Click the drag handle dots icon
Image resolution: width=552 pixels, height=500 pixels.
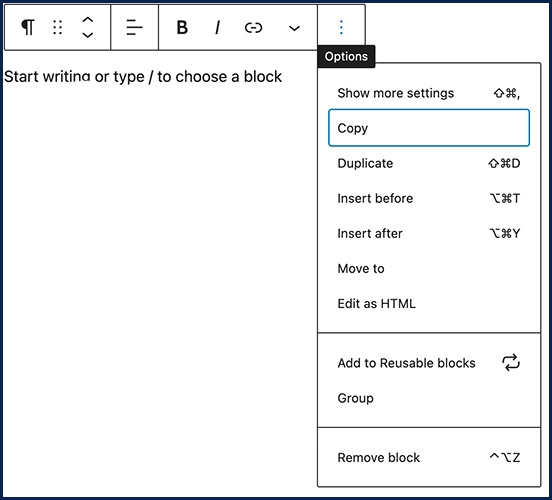[x=57, y=27]
